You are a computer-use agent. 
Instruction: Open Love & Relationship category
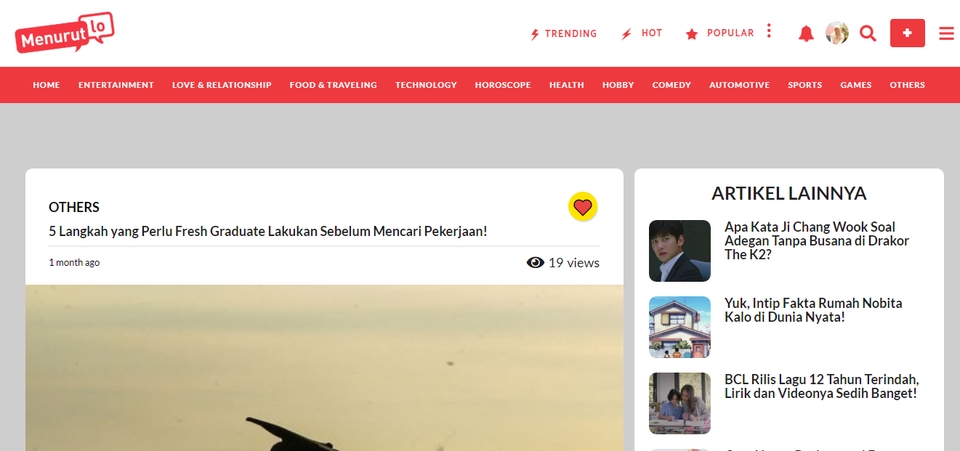coord(222,85)
